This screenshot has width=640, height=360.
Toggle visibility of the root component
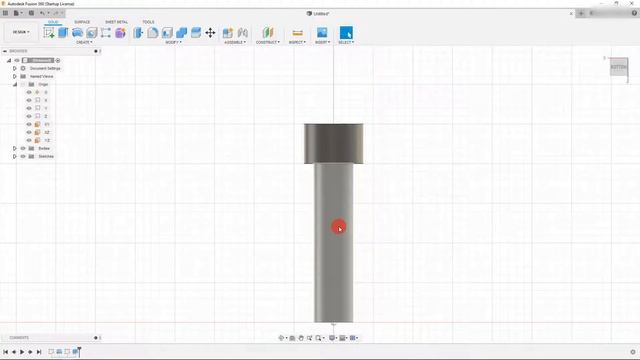pos(17,60)
